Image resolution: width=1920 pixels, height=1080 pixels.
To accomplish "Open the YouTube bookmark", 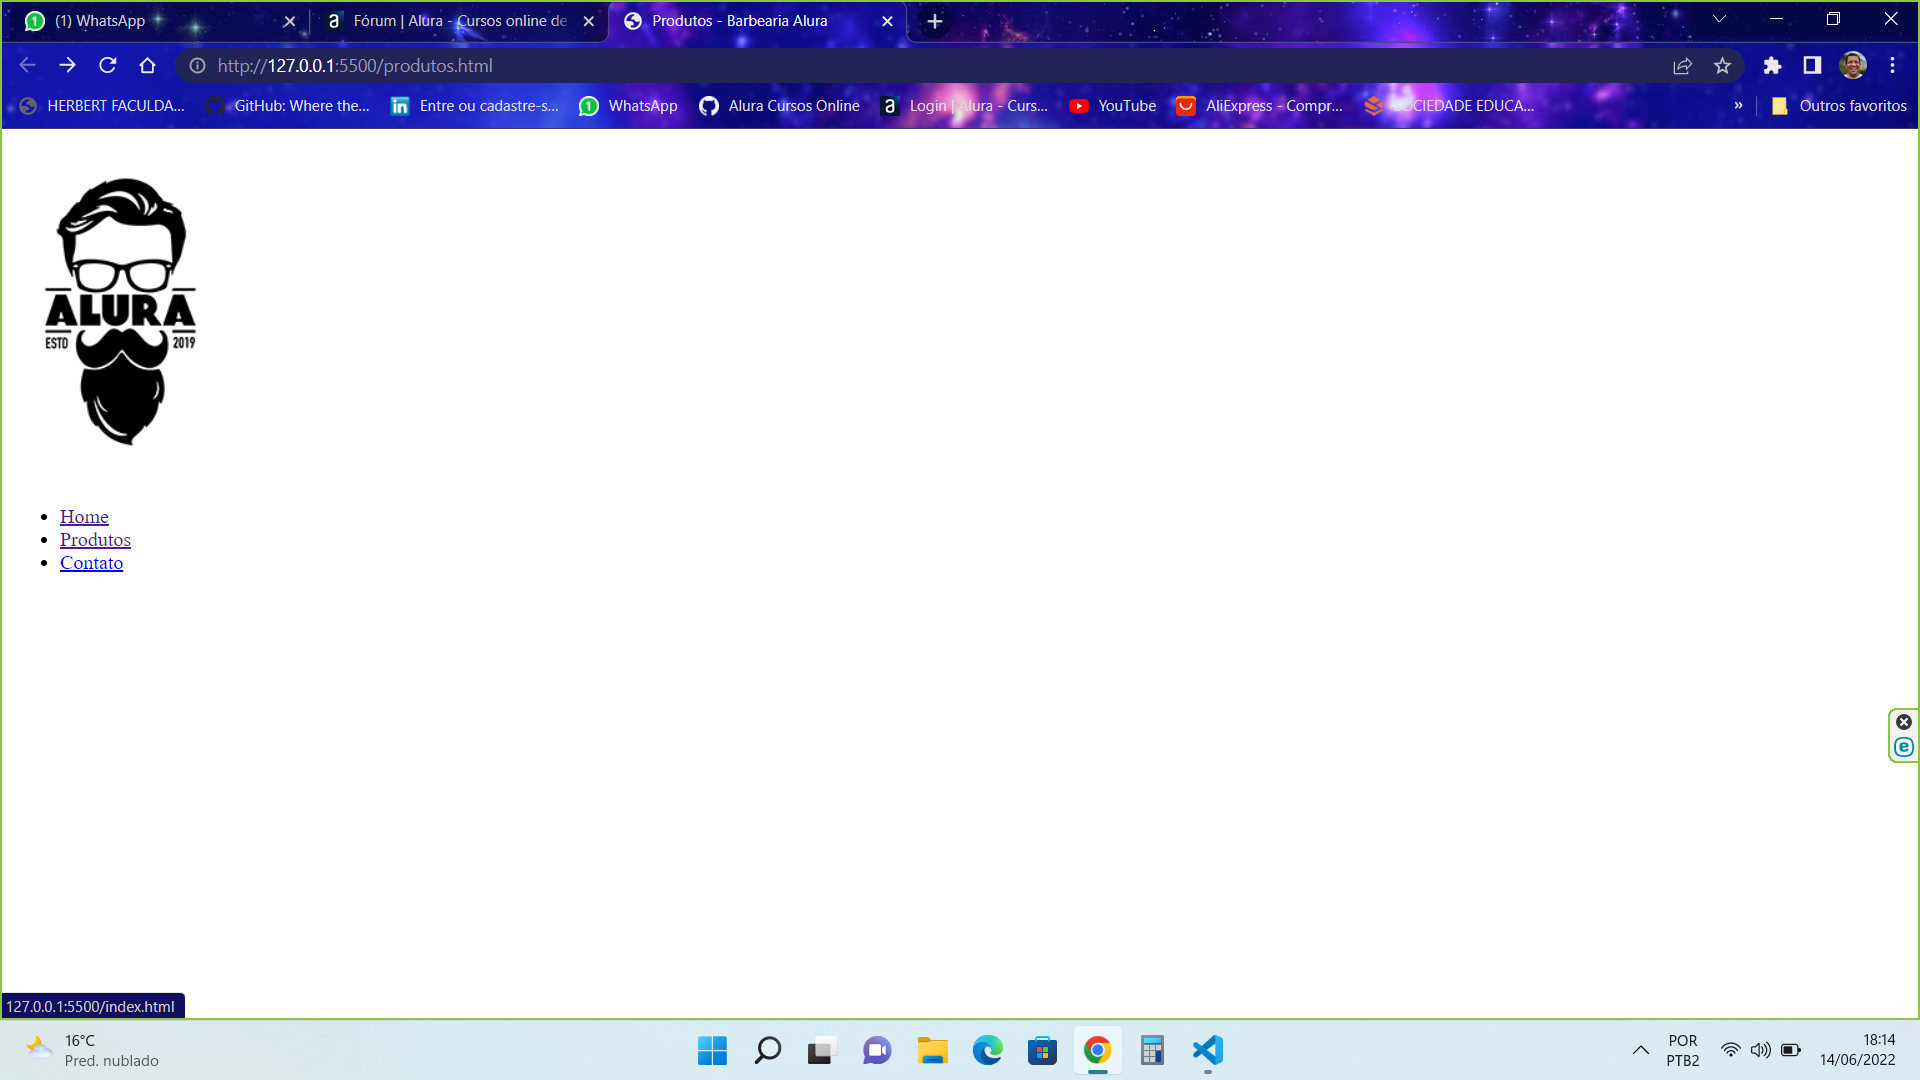I will tap(1113, 106).
